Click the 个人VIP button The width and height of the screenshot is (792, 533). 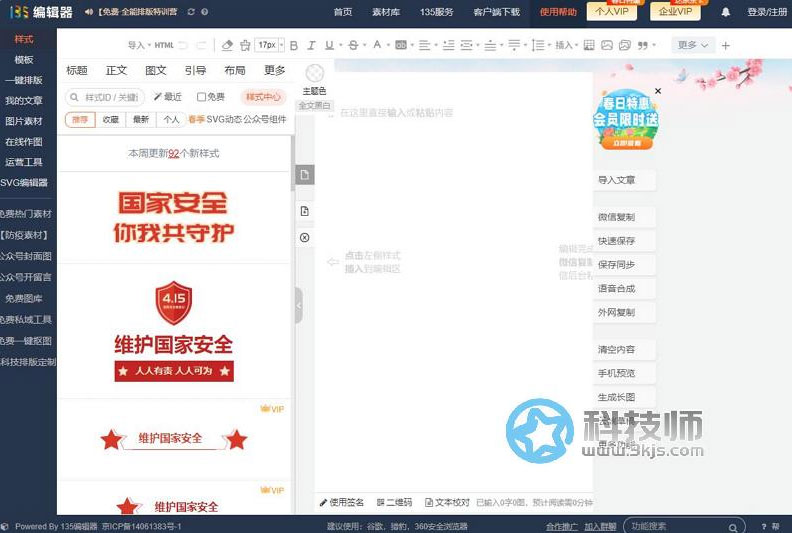[x=612, y=12]
